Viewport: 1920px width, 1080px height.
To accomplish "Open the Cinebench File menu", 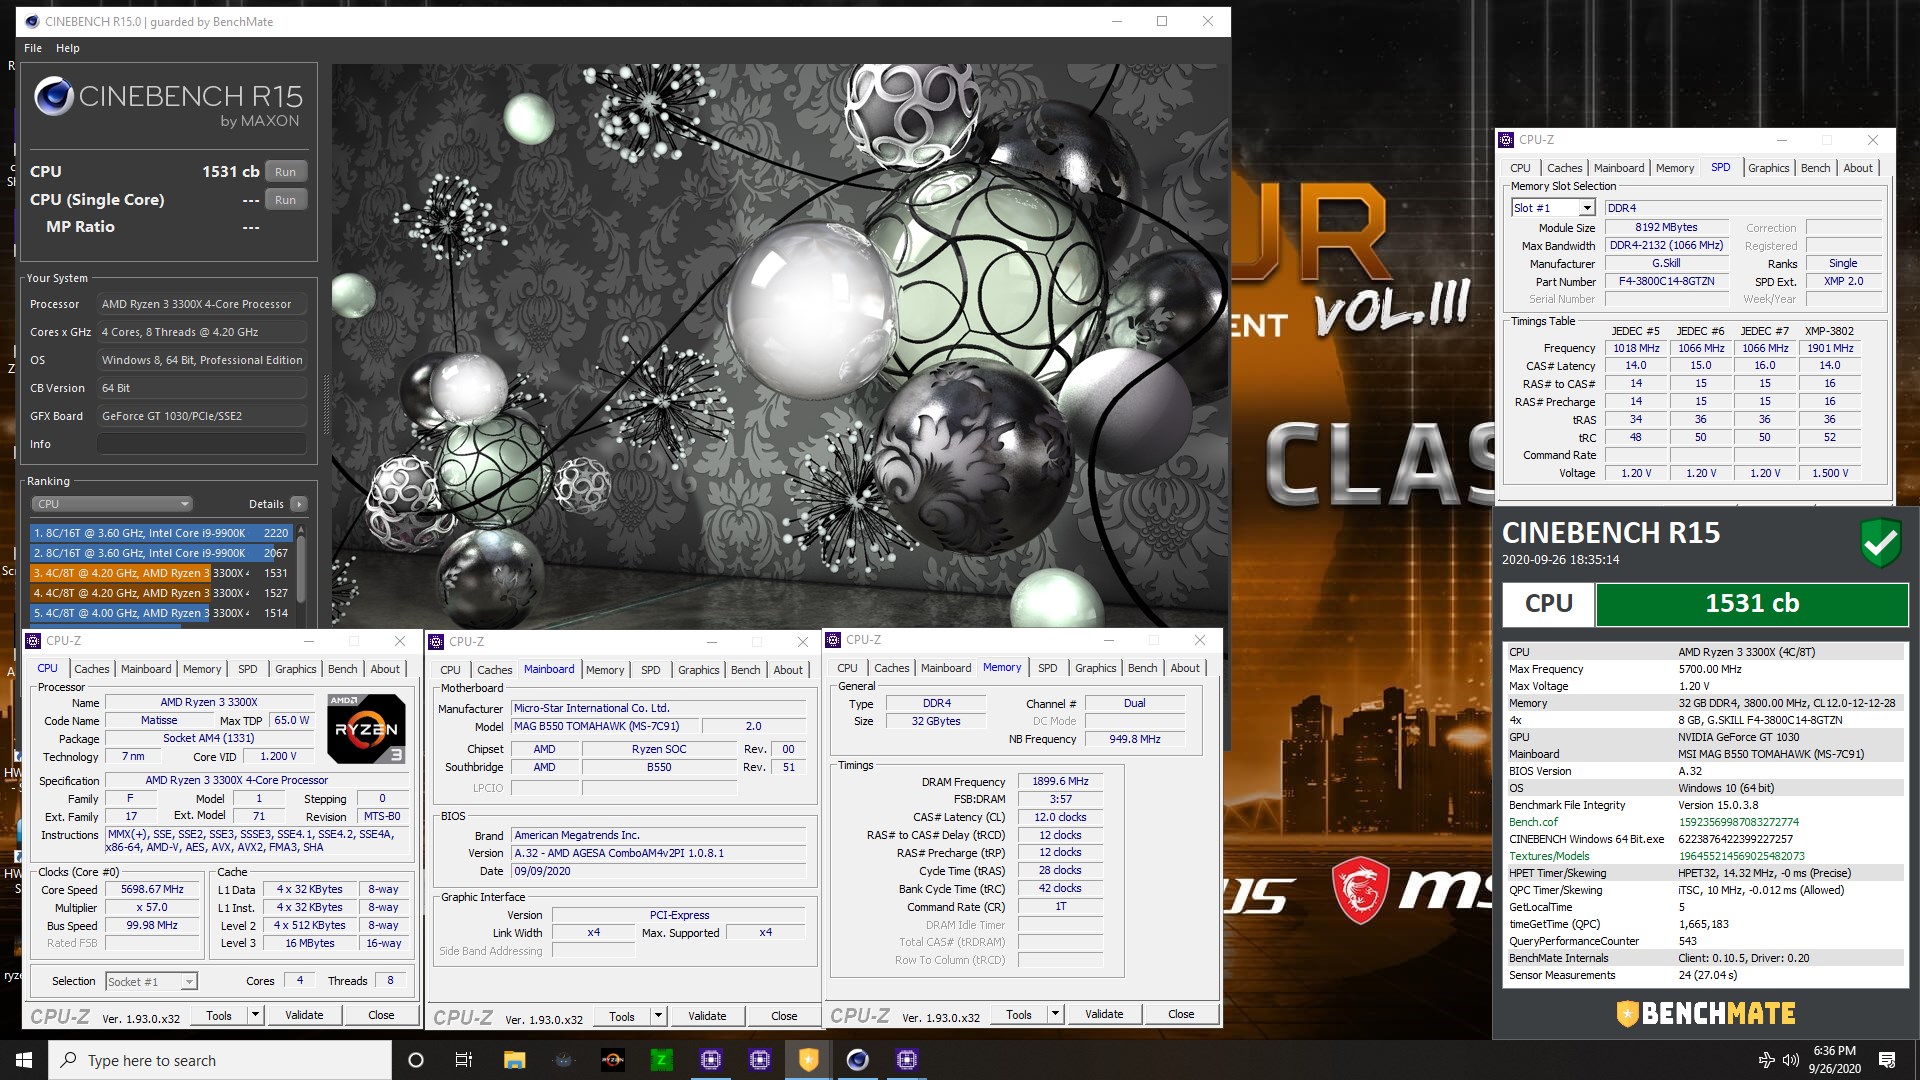I will pos(33,48).
